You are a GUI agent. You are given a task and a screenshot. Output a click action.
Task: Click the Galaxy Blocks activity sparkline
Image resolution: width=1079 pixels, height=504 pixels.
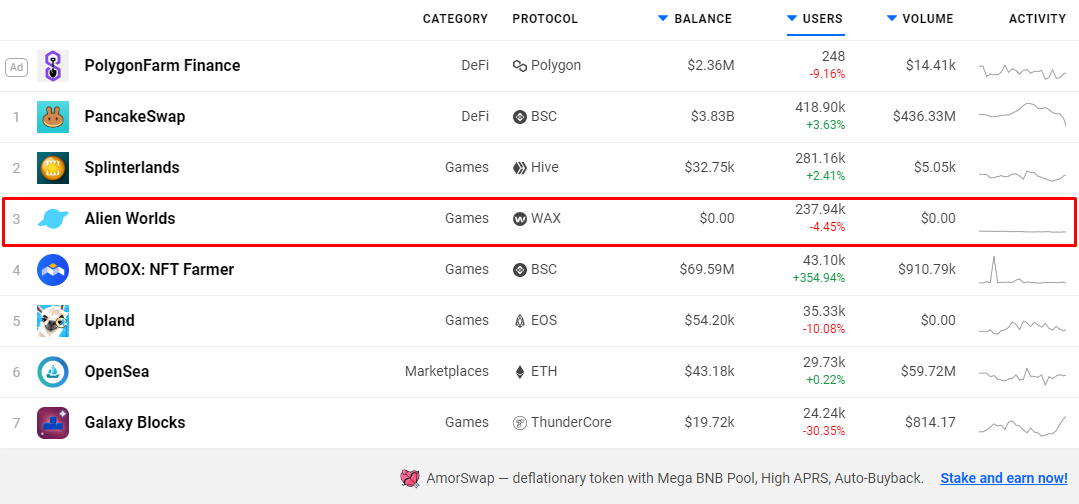point(1023,425)
